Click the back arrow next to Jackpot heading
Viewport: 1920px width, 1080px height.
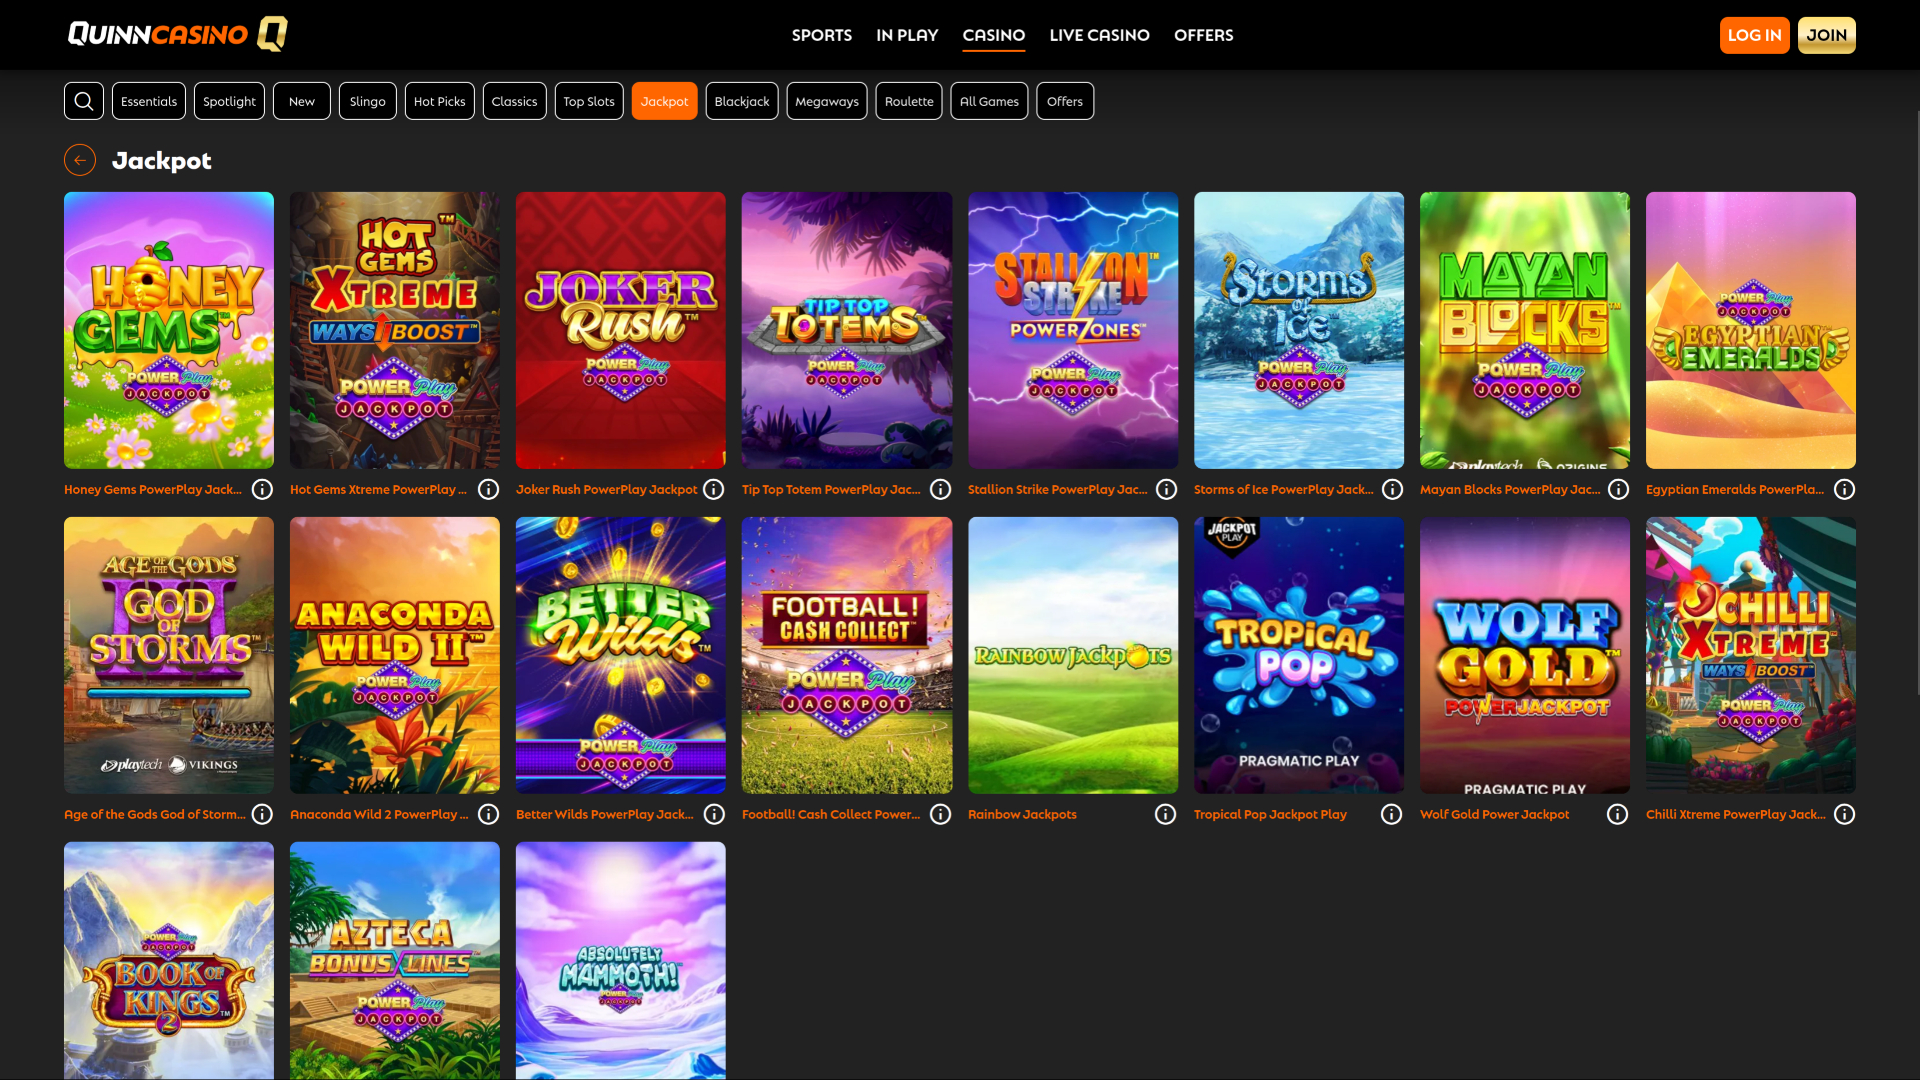click(x=80, y=159)
